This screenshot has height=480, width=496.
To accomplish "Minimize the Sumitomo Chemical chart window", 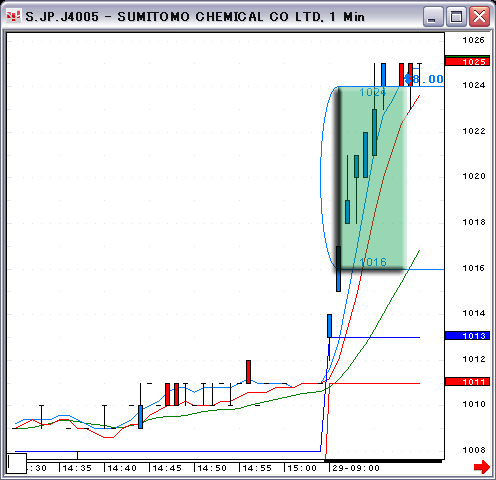I will tap(433, 16).
